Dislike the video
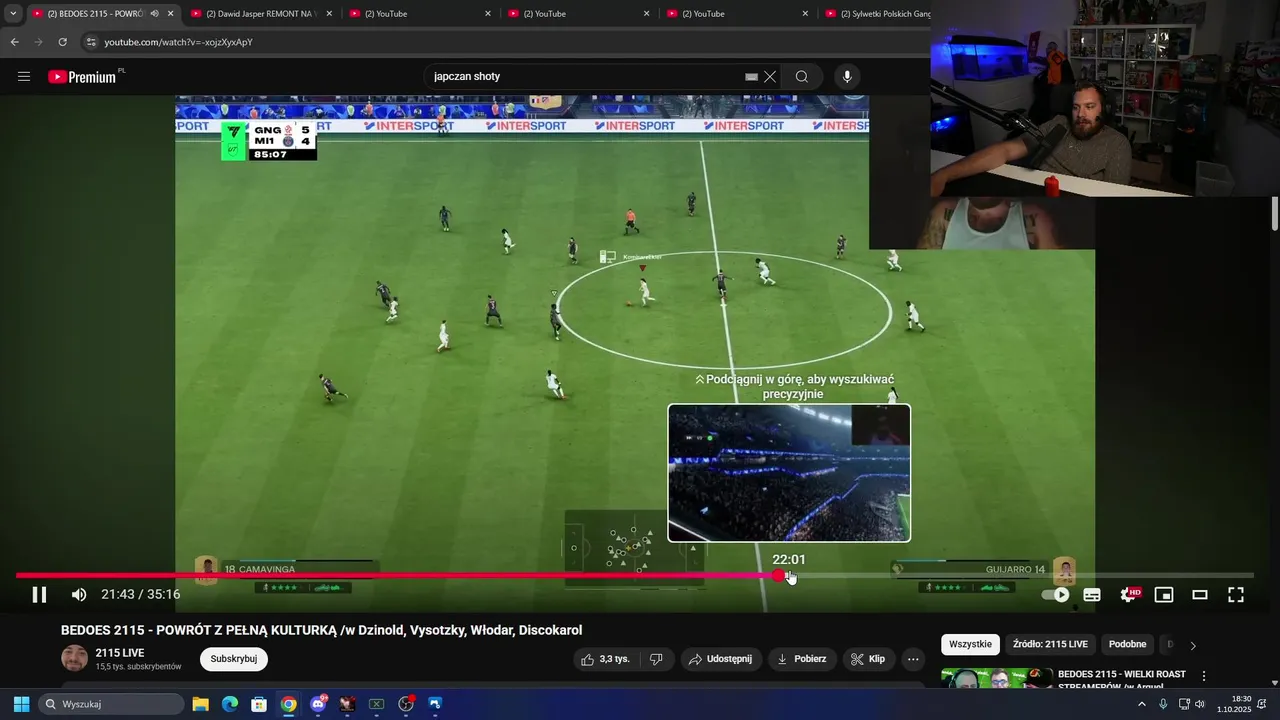This screenshot has height=720, width=1280. 656,659
